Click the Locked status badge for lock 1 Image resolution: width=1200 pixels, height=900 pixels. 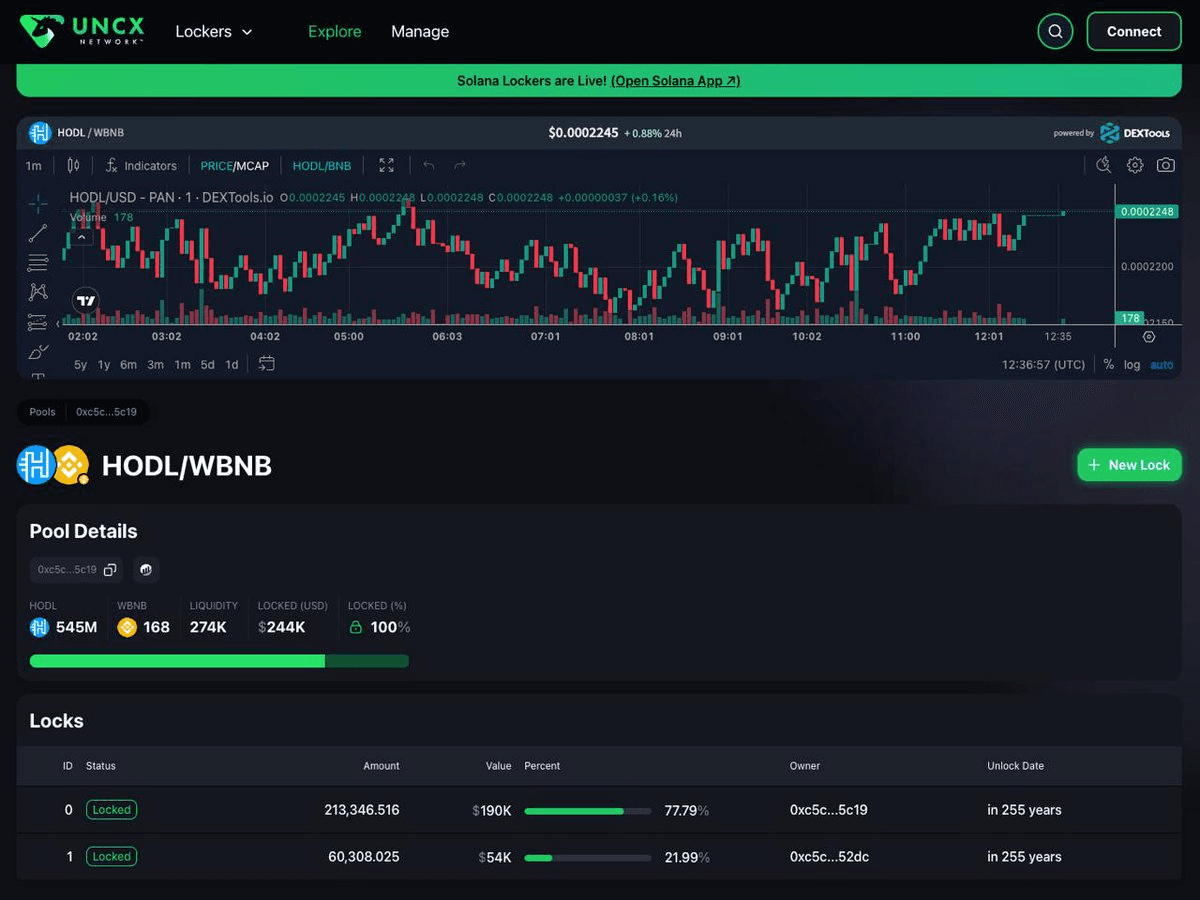click(111, 857)
